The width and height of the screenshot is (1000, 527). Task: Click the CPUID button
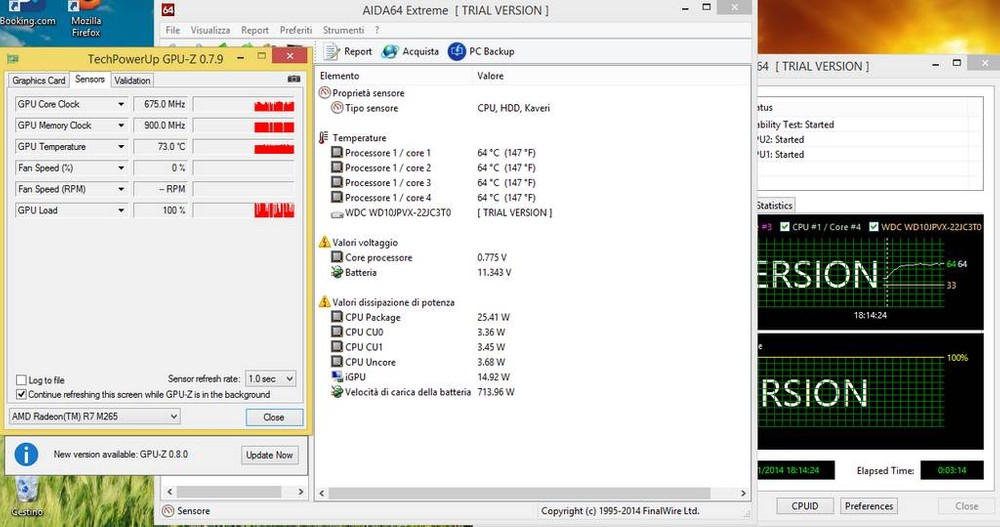point(804,506)
